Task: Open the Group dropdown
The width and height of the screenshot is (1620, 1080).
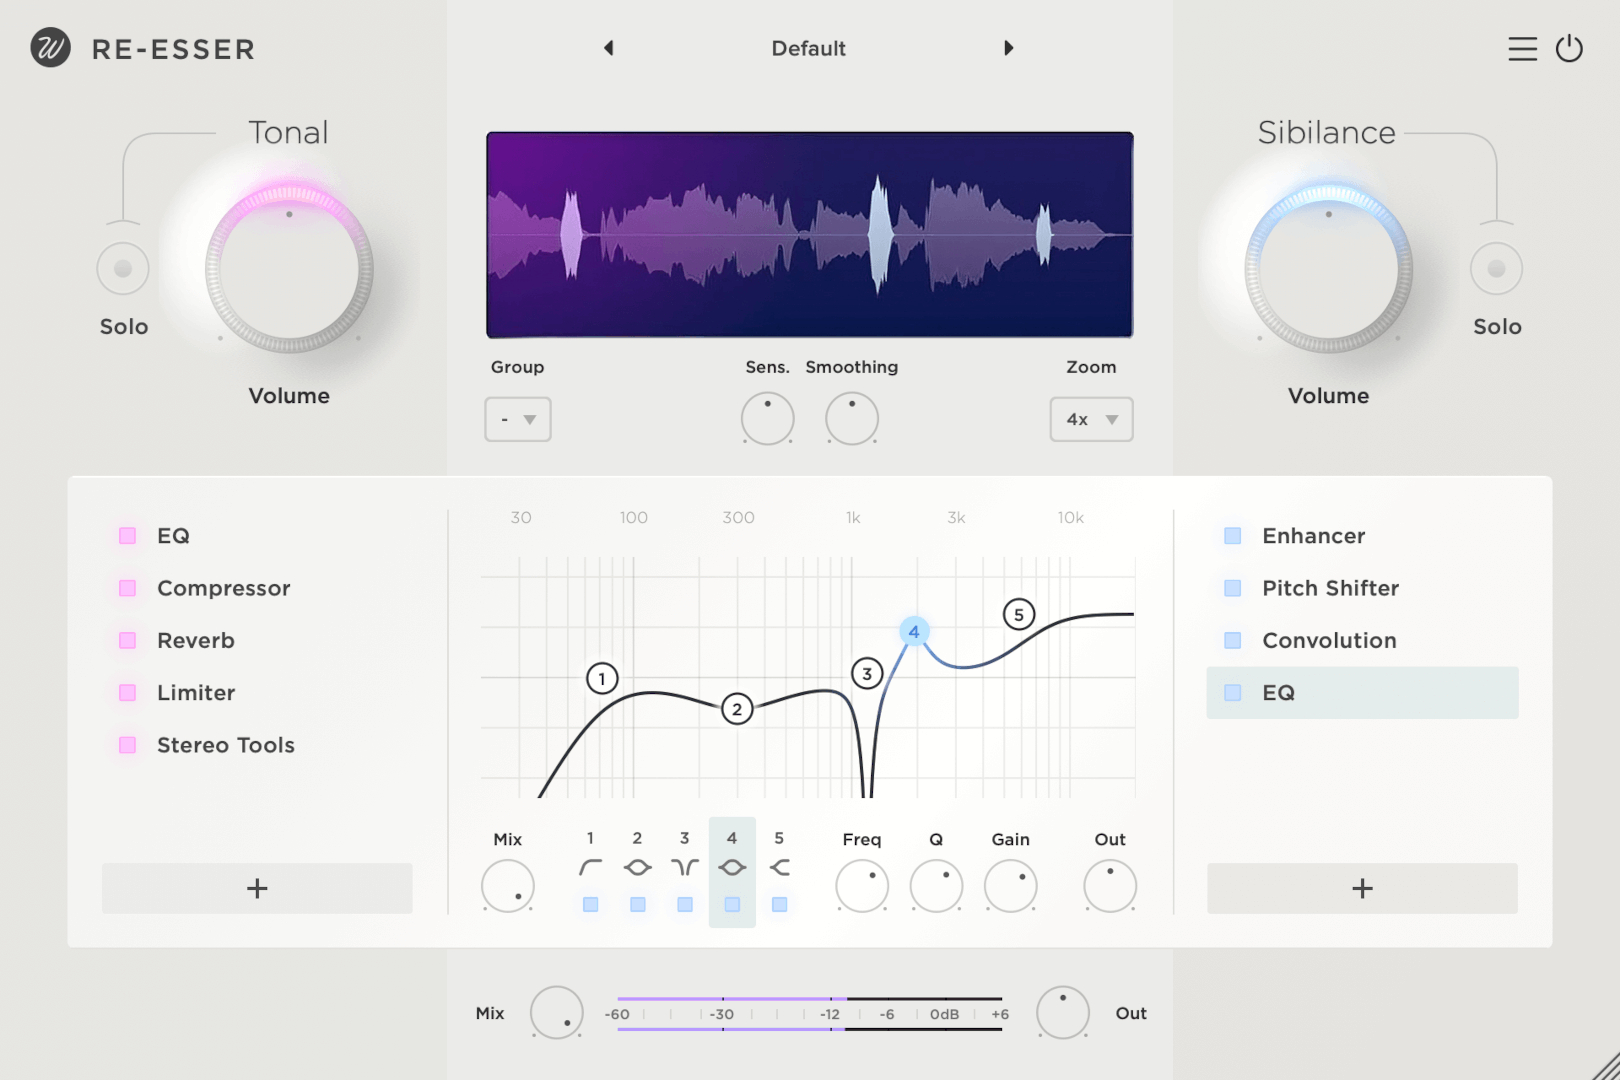Action: [x=517, y=419]
